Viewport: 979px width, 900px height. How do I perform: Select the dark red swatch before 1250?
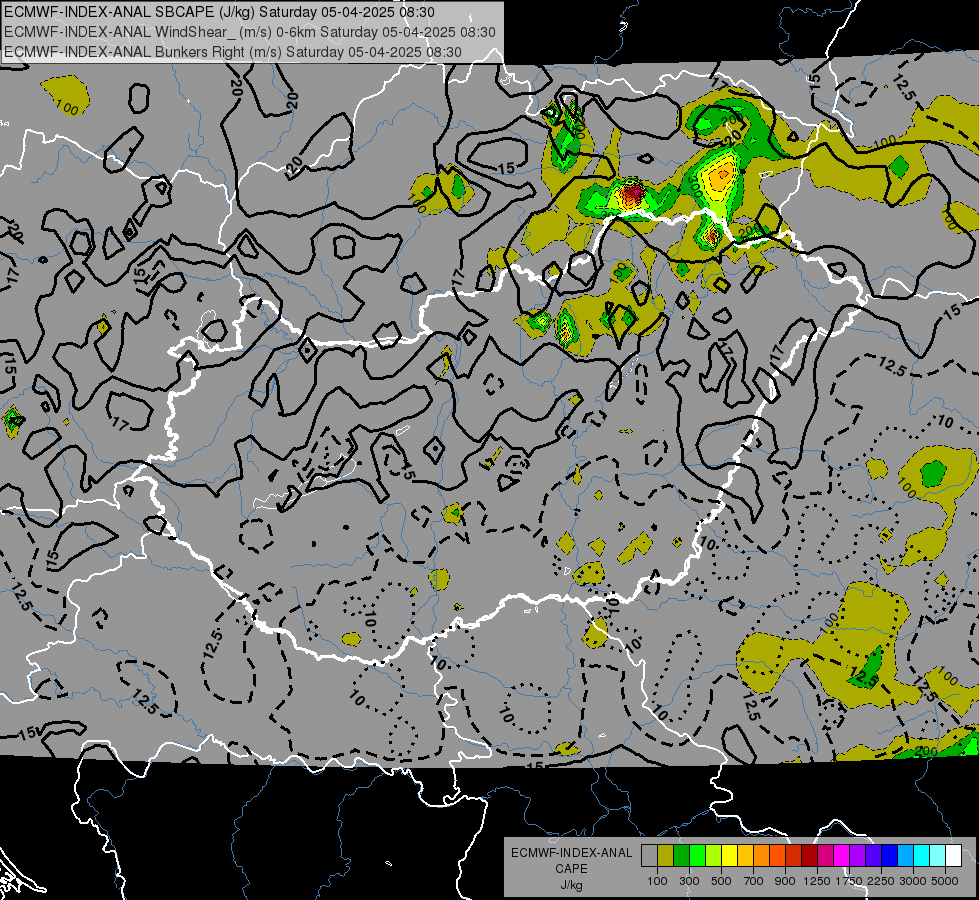coord(810,856)
